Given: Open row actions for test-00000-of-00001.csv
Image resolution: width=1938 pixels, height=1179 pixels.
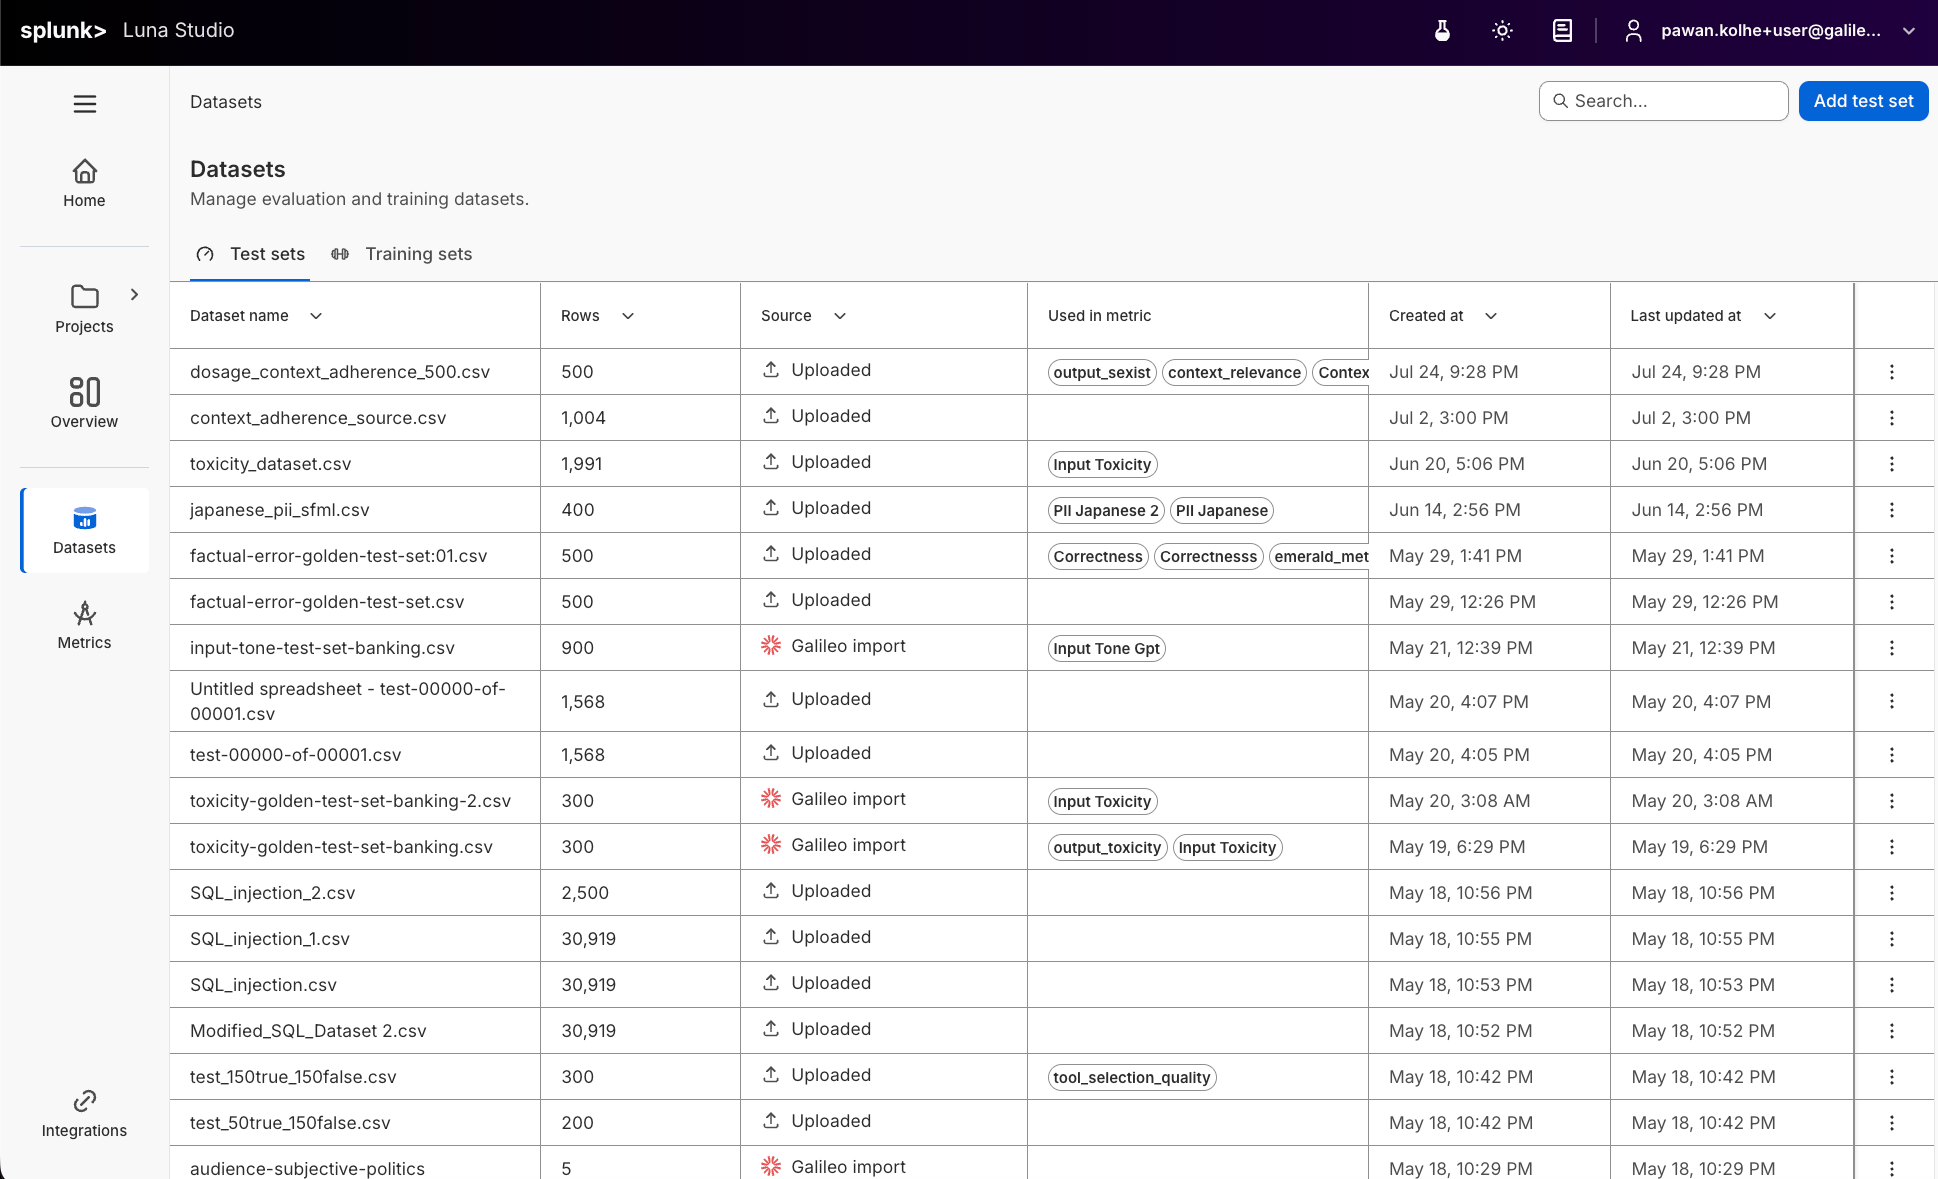Looking at the screenshot, I should coord(1892,755).
